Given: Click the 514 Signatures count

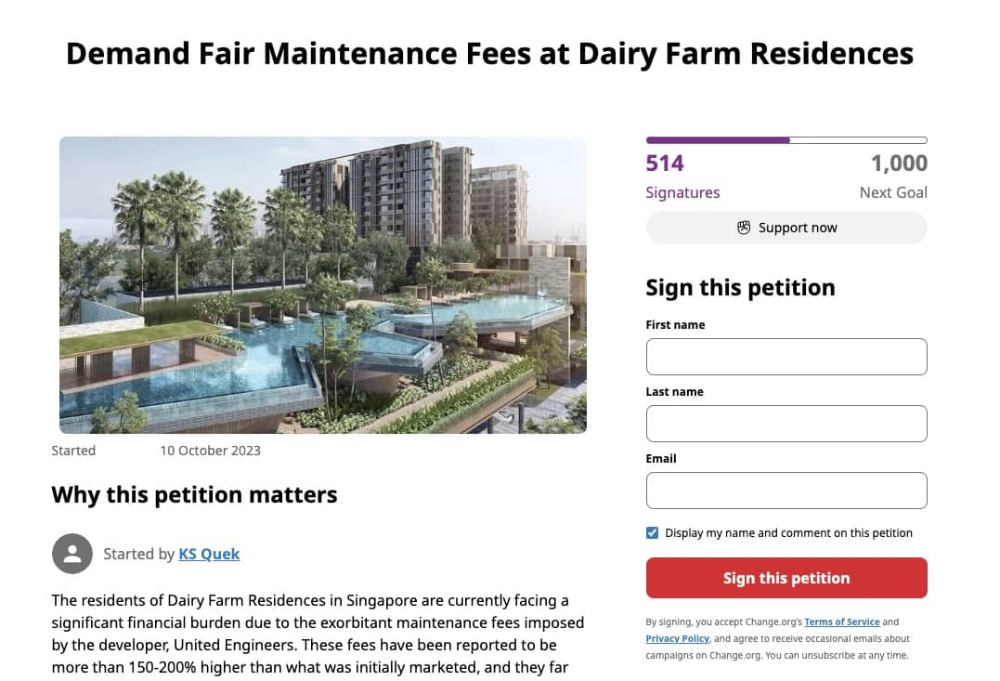Looking at the screenshot, I should tap(665, 164).
